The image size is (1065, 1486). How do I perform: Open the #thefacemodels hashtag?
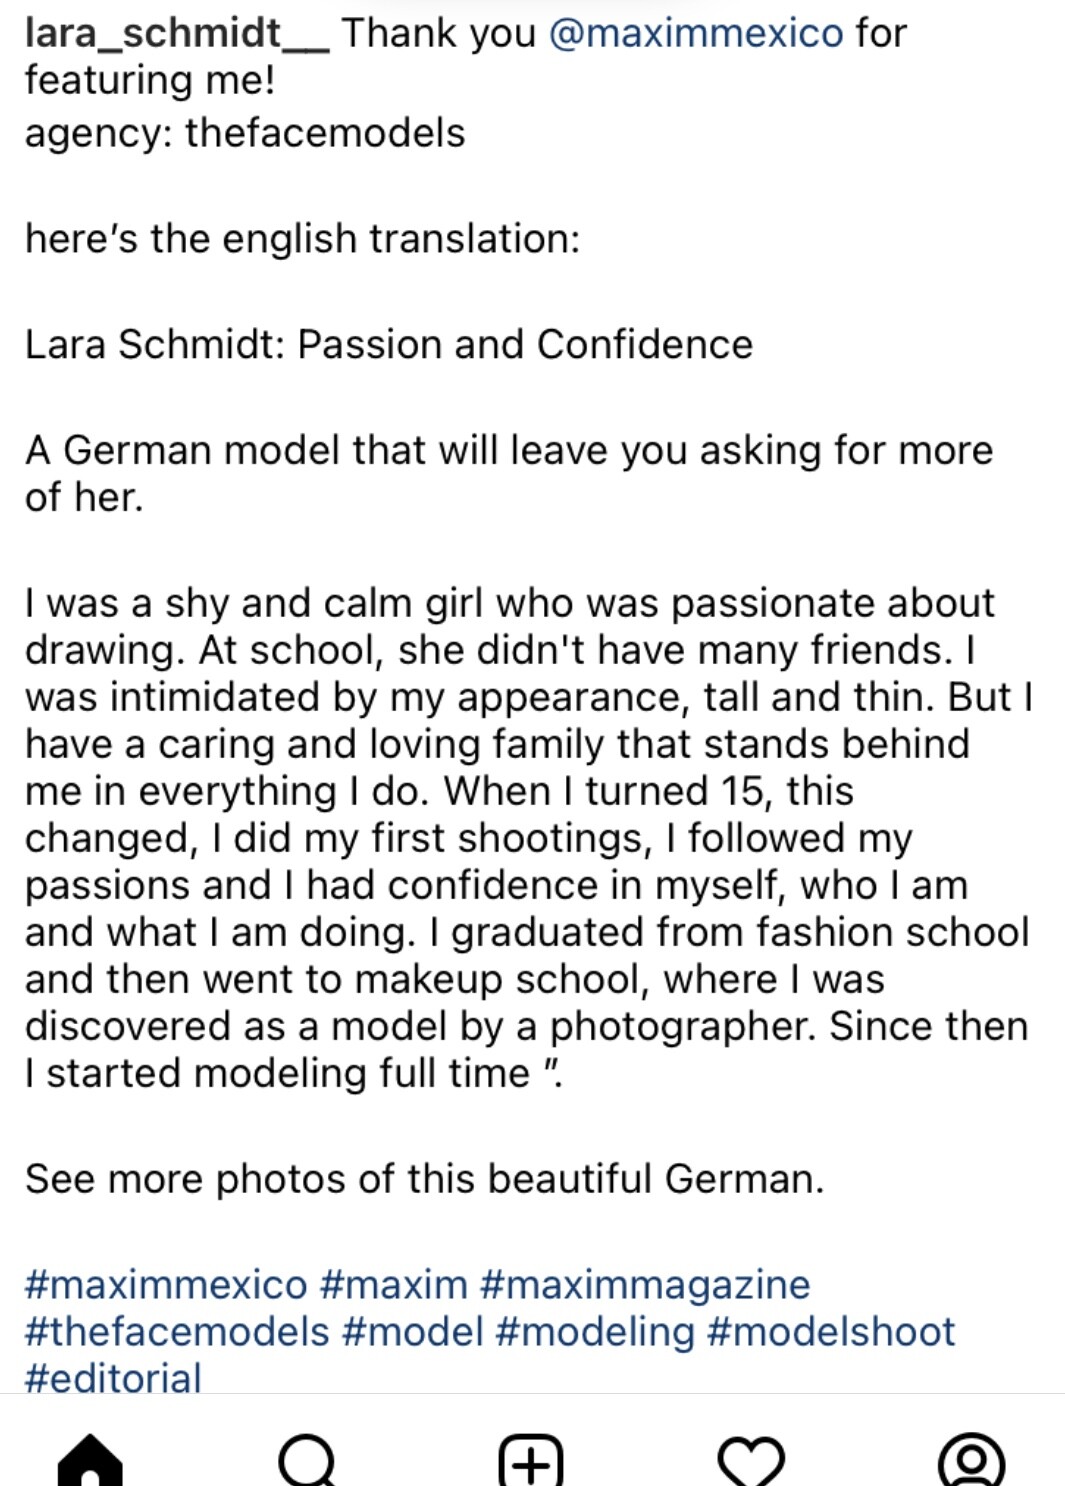pyautogui.click(x=177, y=1331)
